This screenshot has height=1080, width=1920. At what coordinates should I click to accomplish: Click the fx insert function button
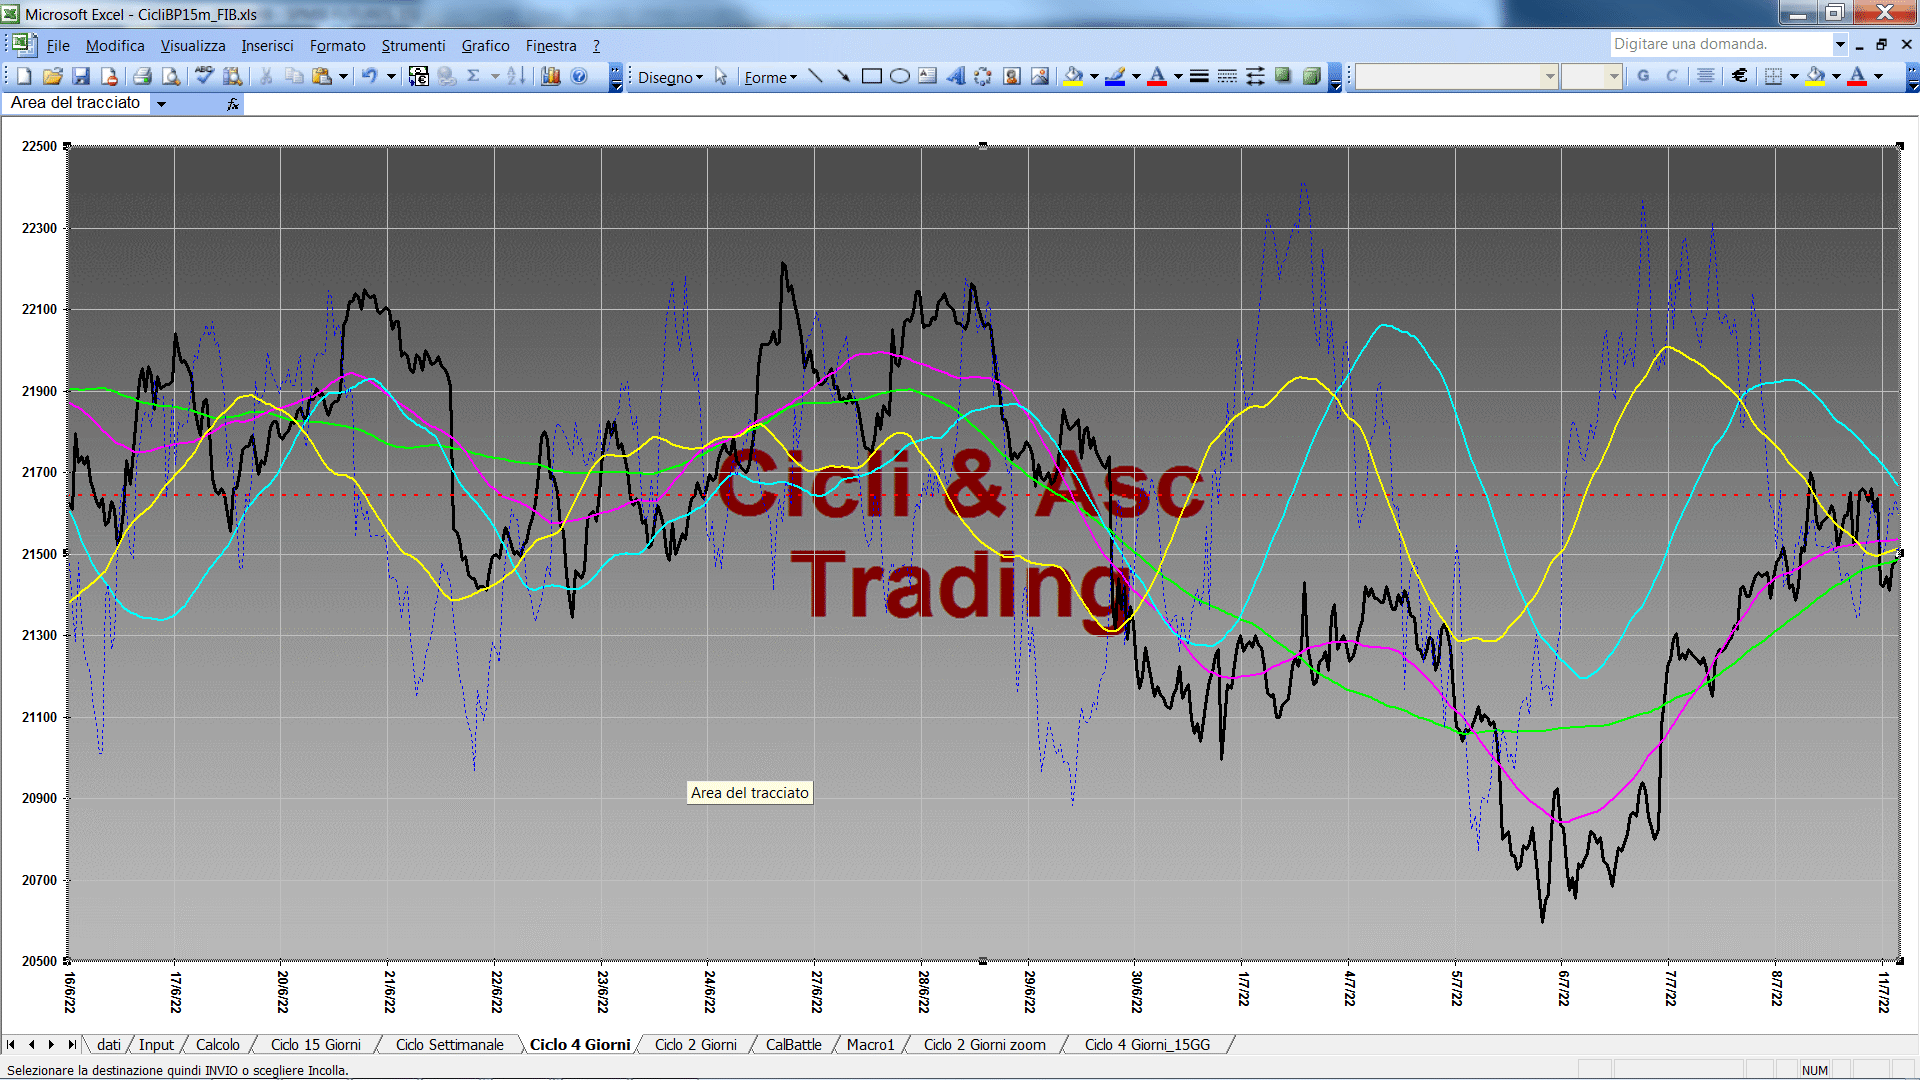point(233,104)
